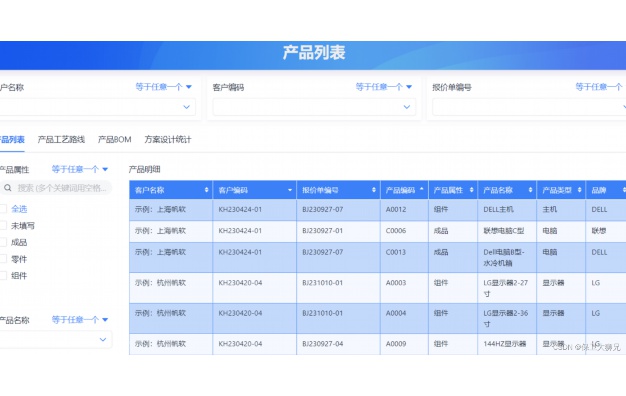Click the 产品明细 table title
Image resolution: width=626 pixels, height=396 pixels.
(144, 170)
